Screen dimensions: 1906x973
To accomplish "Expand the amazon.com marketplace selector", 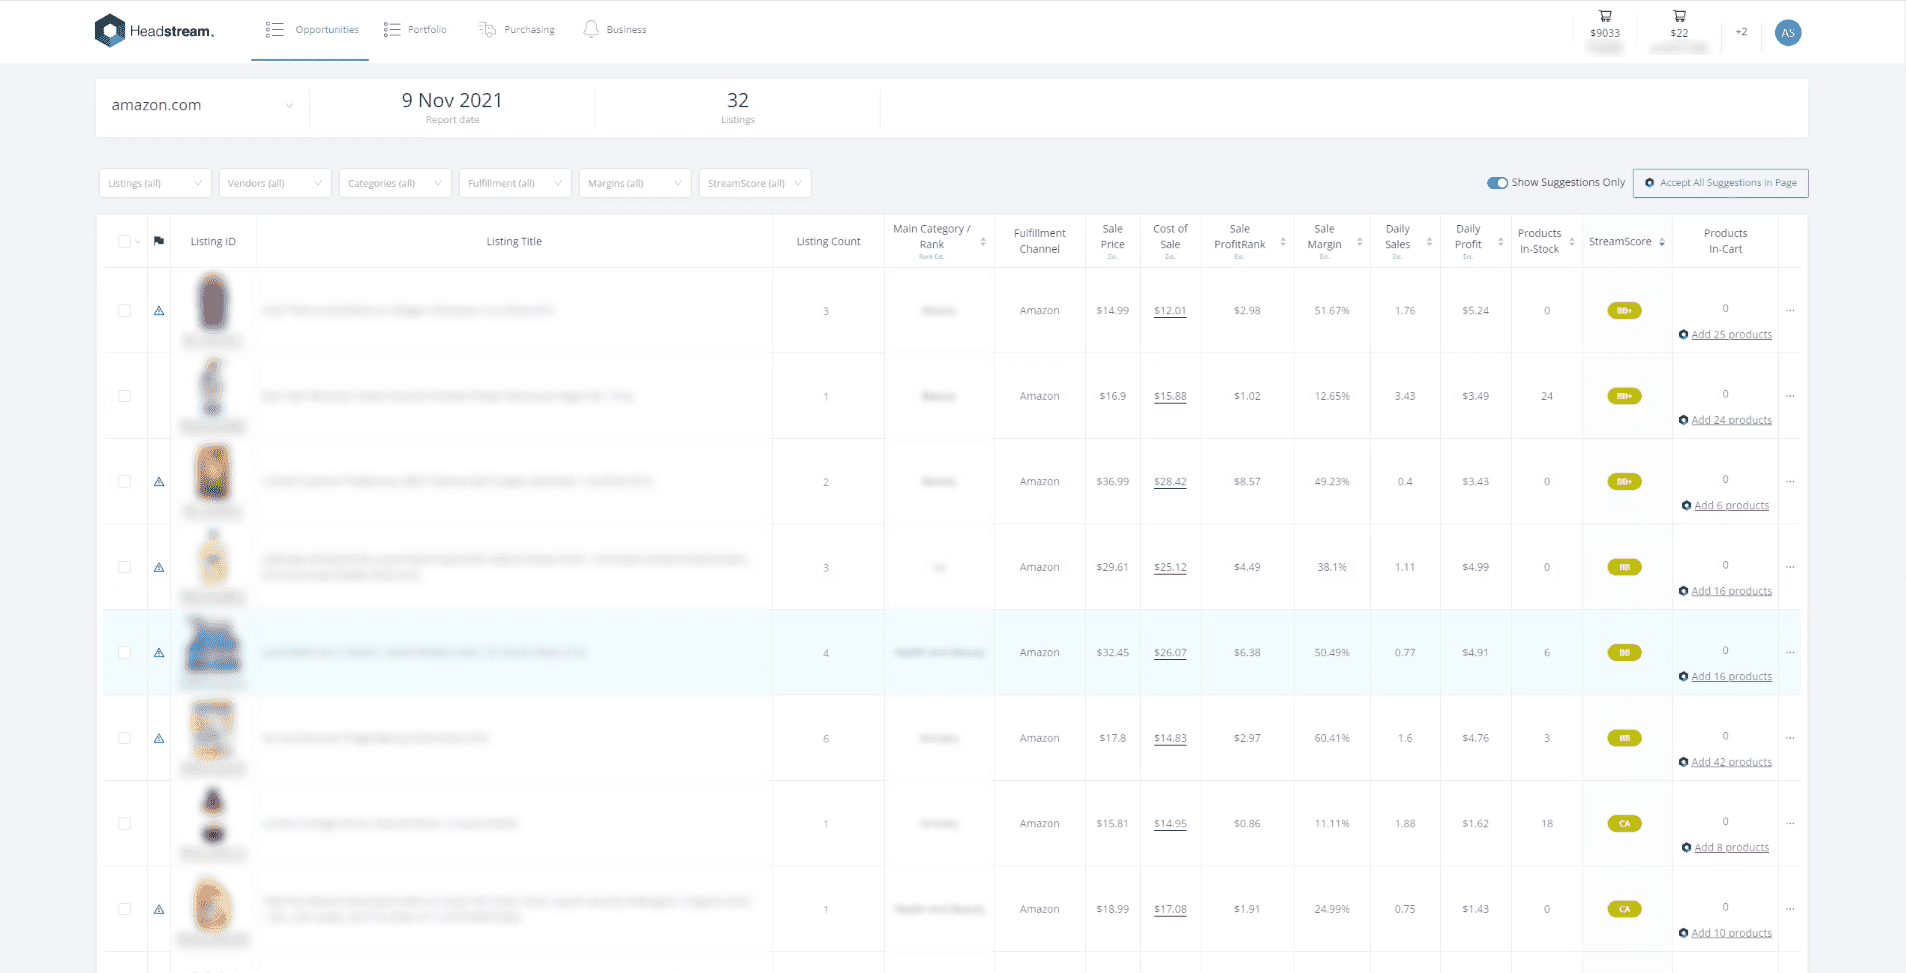I will pos(202,105).
